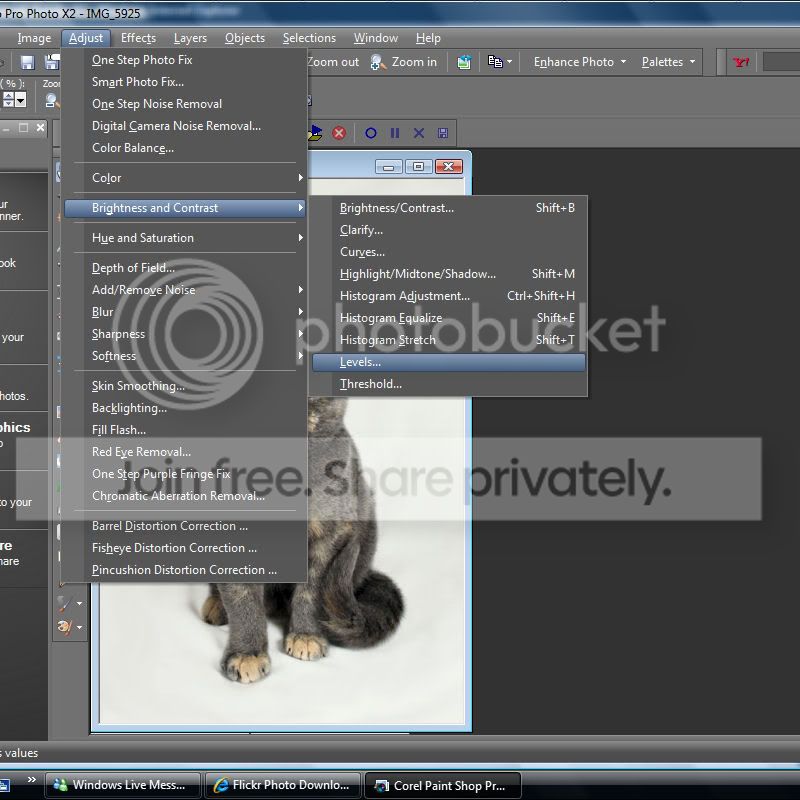The image size is (800, 800).
Task: Choose Red Eye Removal menu entry
Action: (x=141, y=452)
